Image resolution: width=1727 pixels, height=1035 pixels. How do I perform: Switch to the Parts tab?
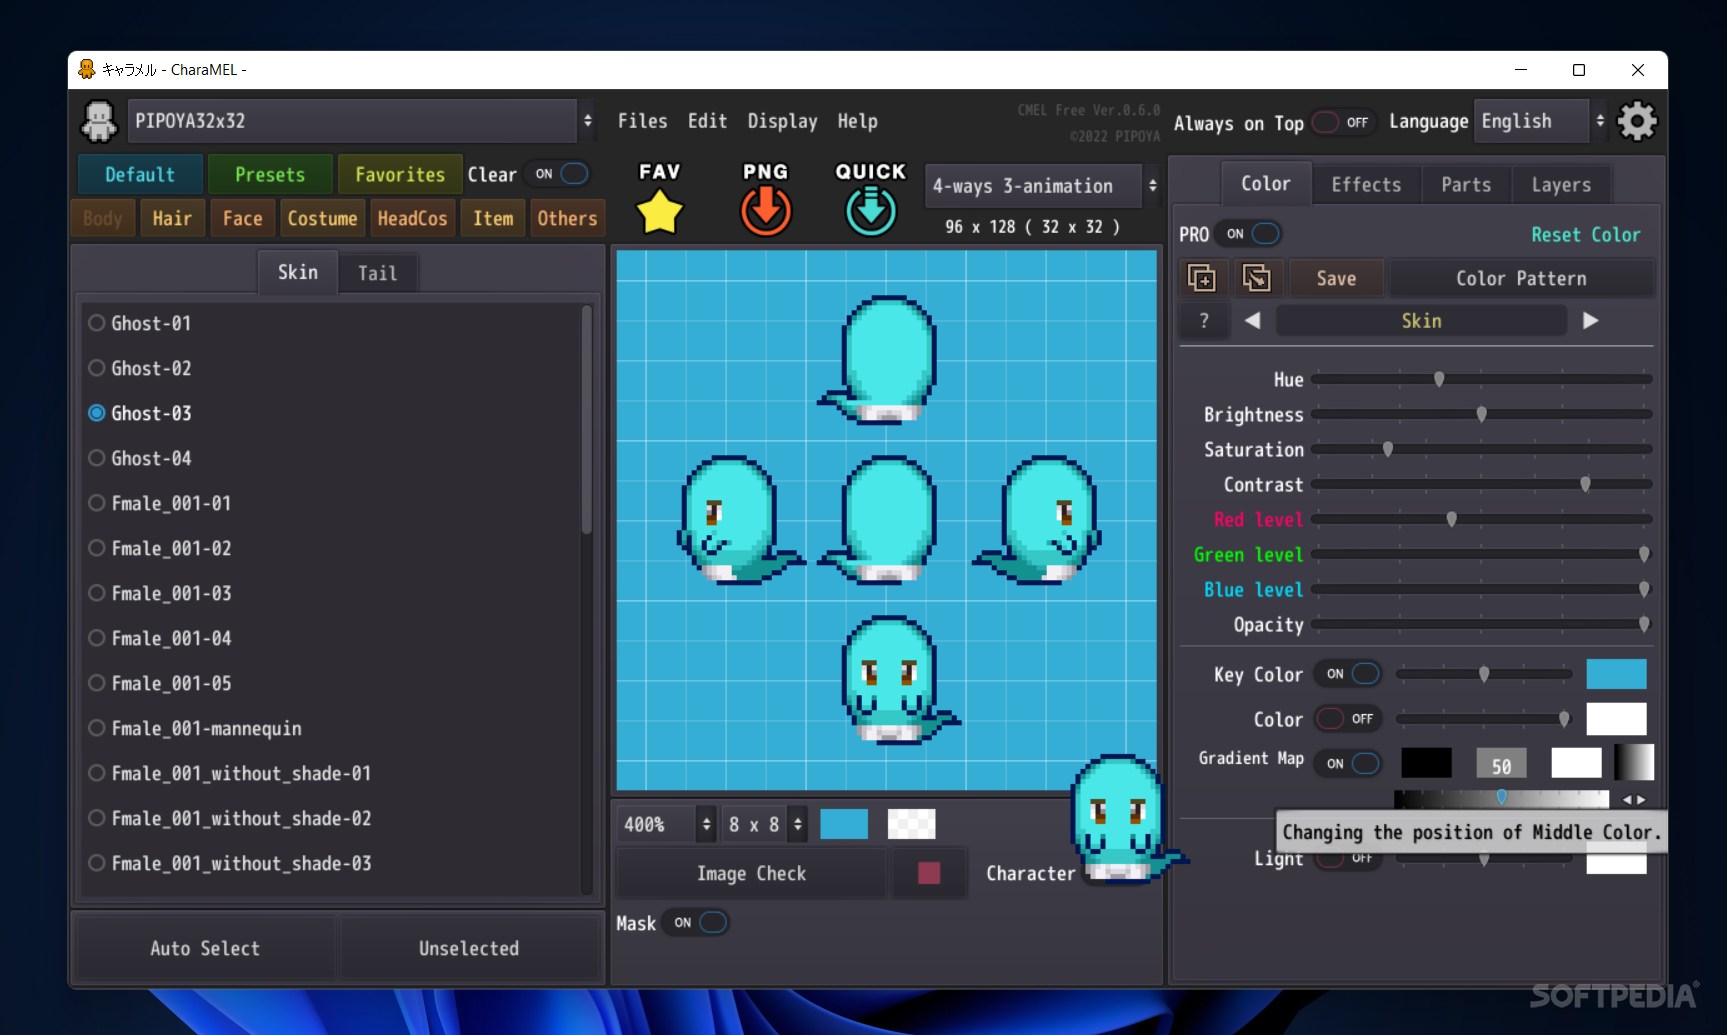tap(1466, 185)
